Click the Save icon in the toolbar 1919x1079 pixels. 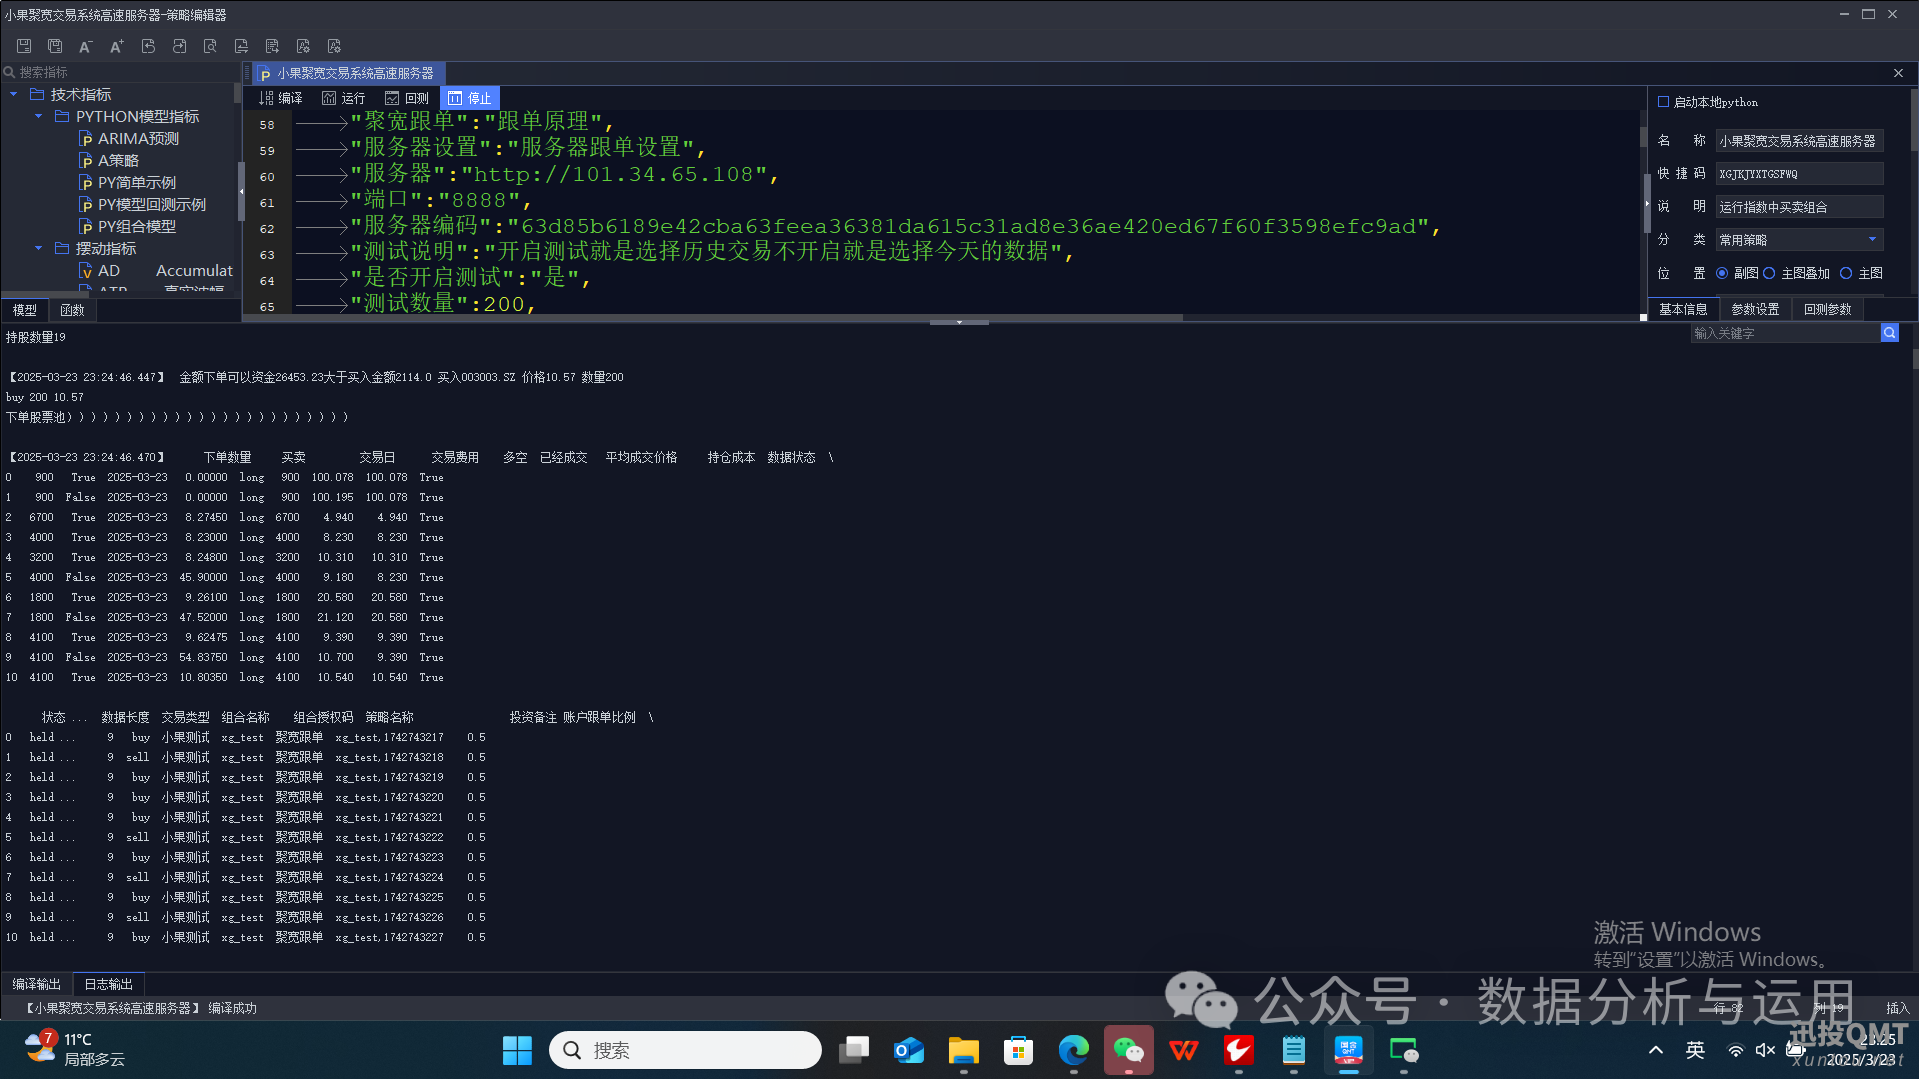[x=24, y=46]
